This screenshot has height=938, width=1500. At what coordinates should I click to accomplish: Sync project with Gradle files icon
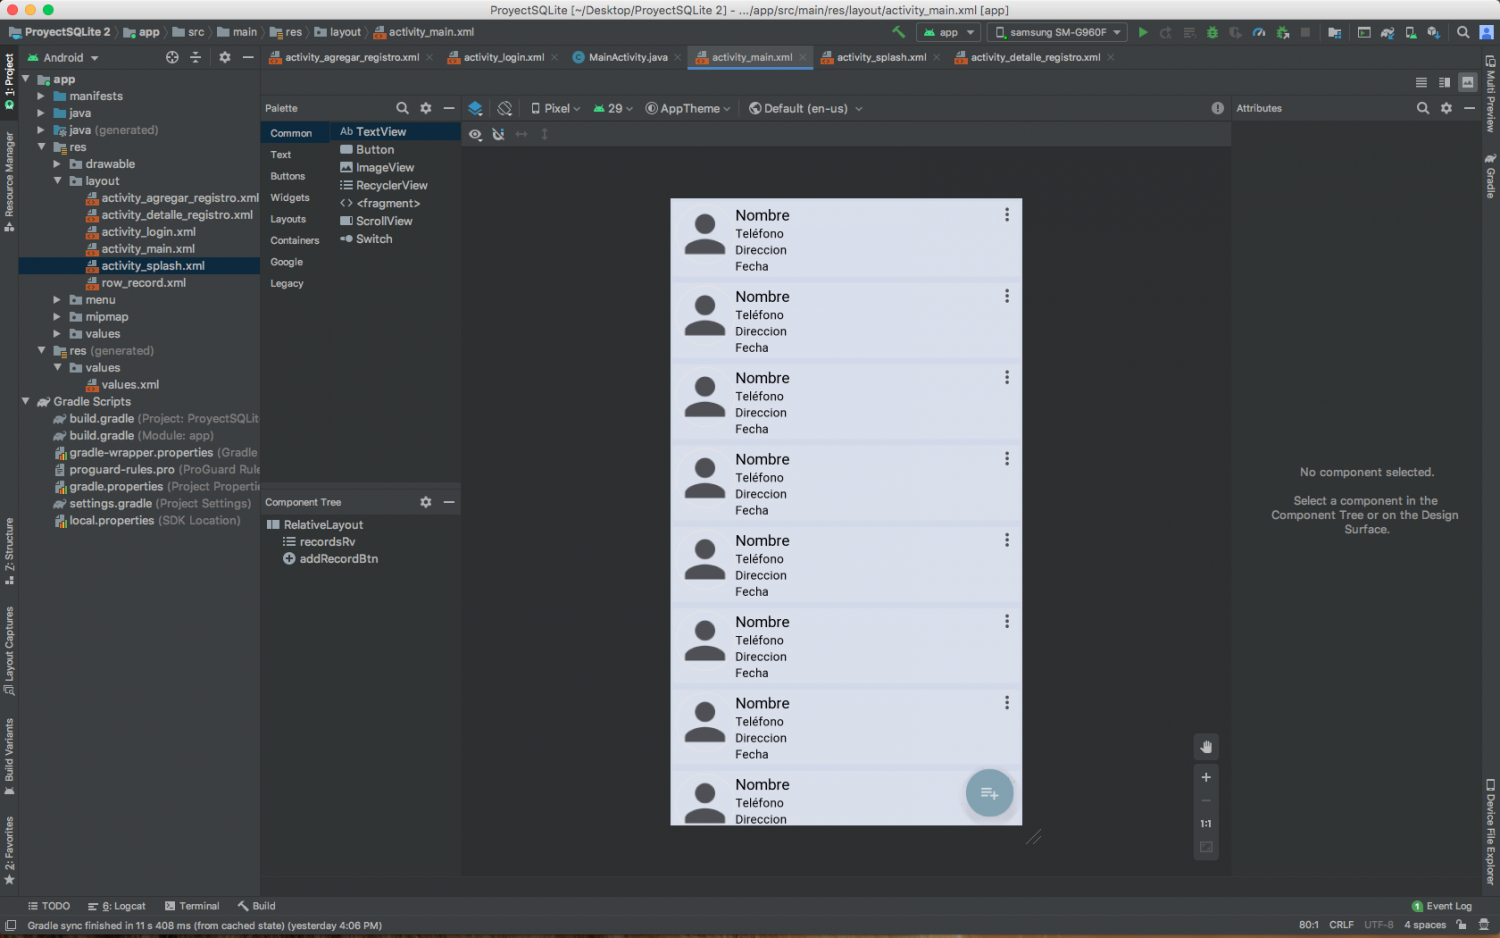[x=1387, y=32]
